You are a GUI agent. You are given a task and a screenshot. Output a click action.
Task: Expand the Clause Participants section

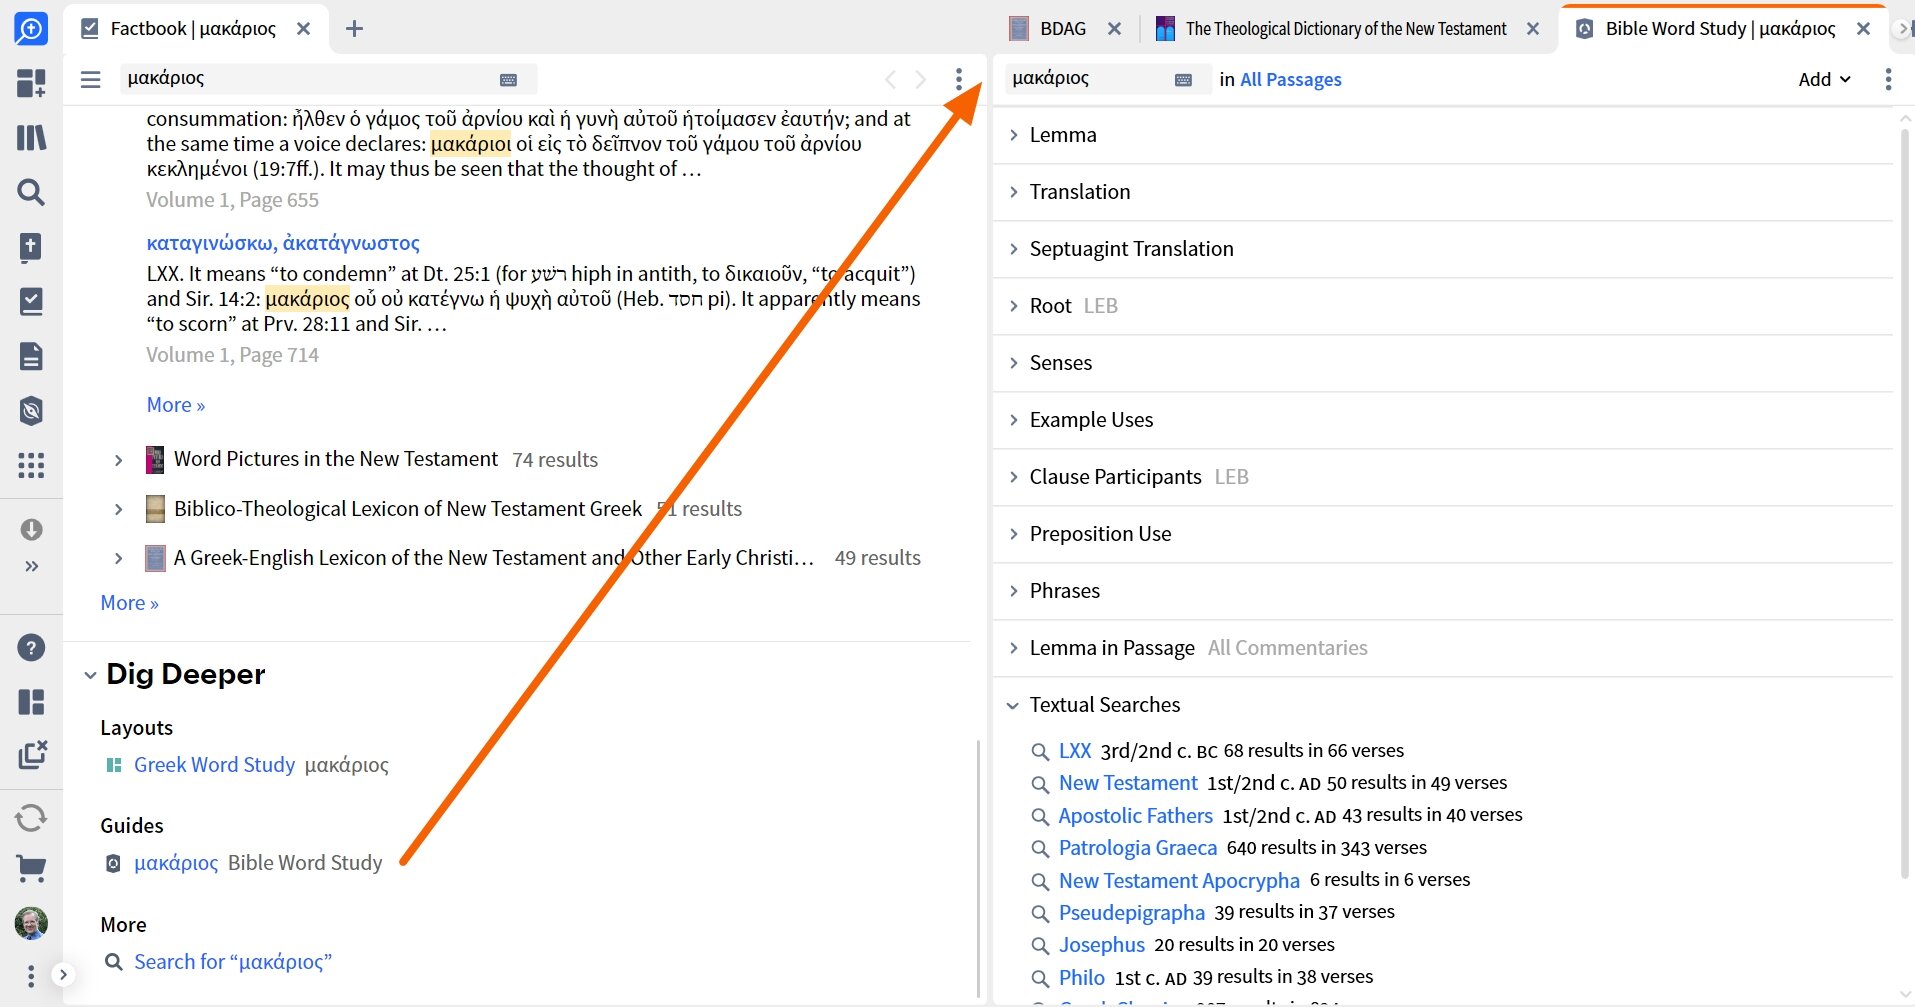pyautogui.click(x=1013, y=477)
